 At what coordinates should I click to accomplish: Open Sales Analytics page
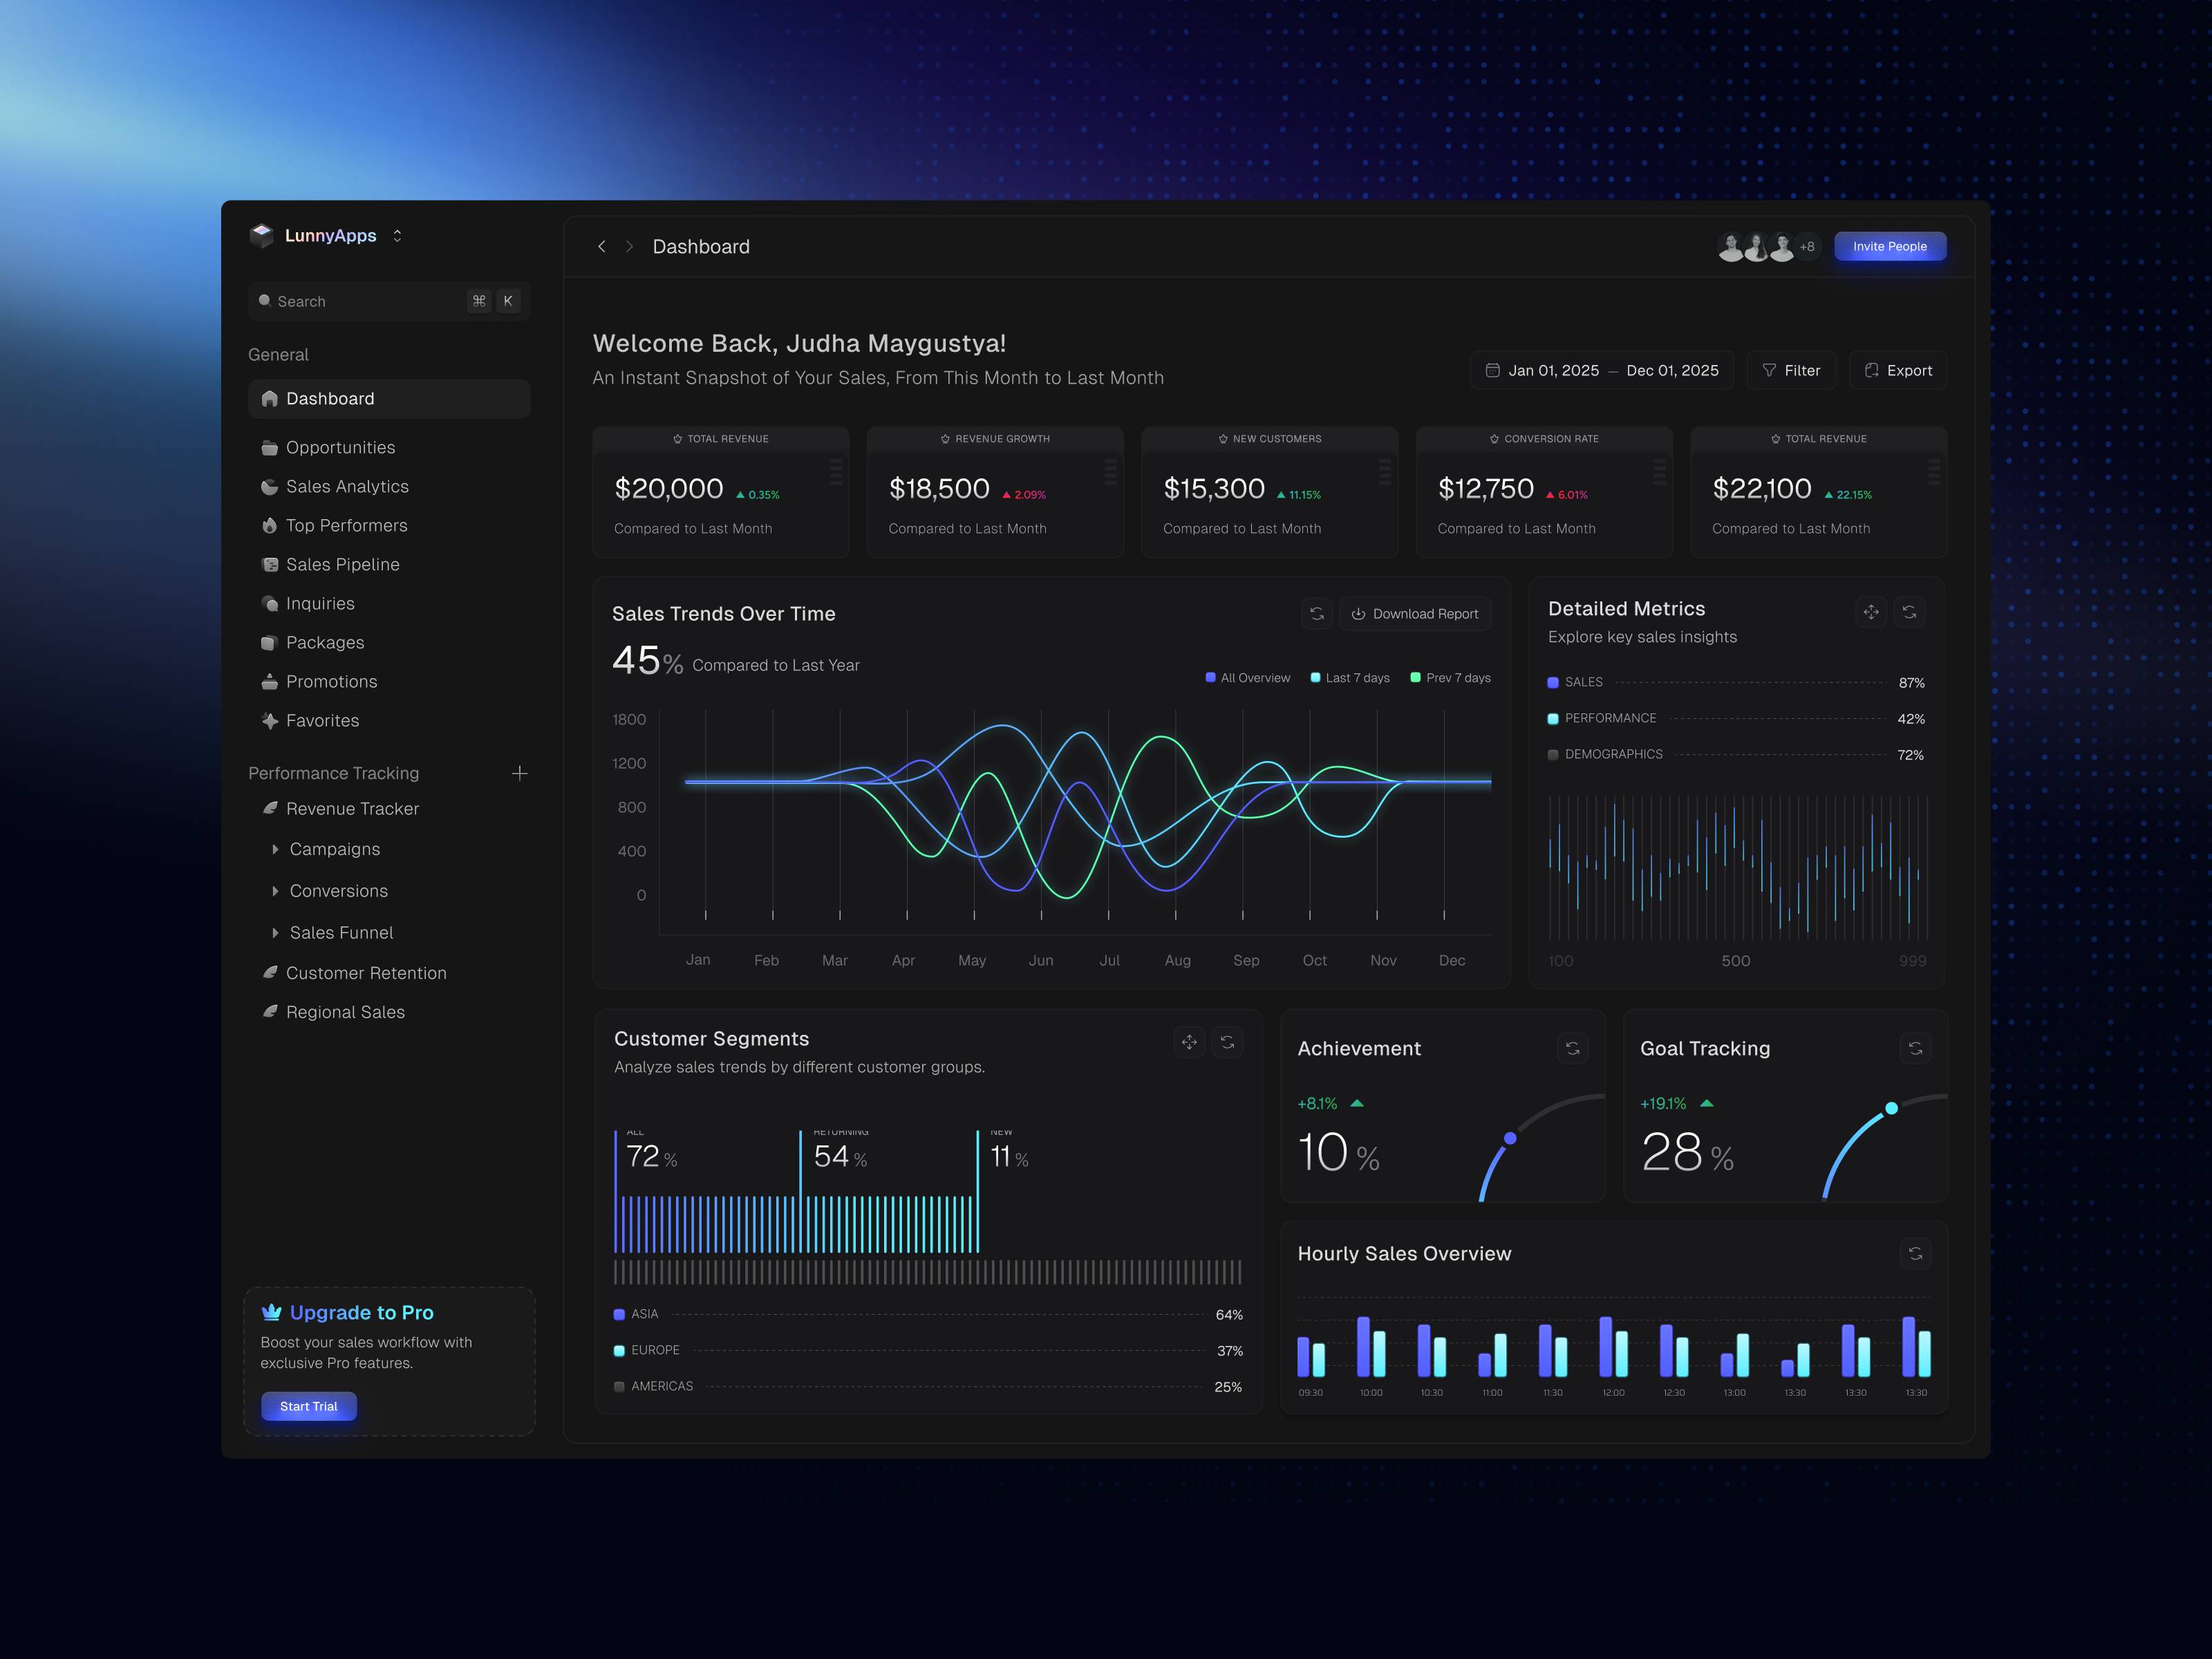tap(347, 486)
